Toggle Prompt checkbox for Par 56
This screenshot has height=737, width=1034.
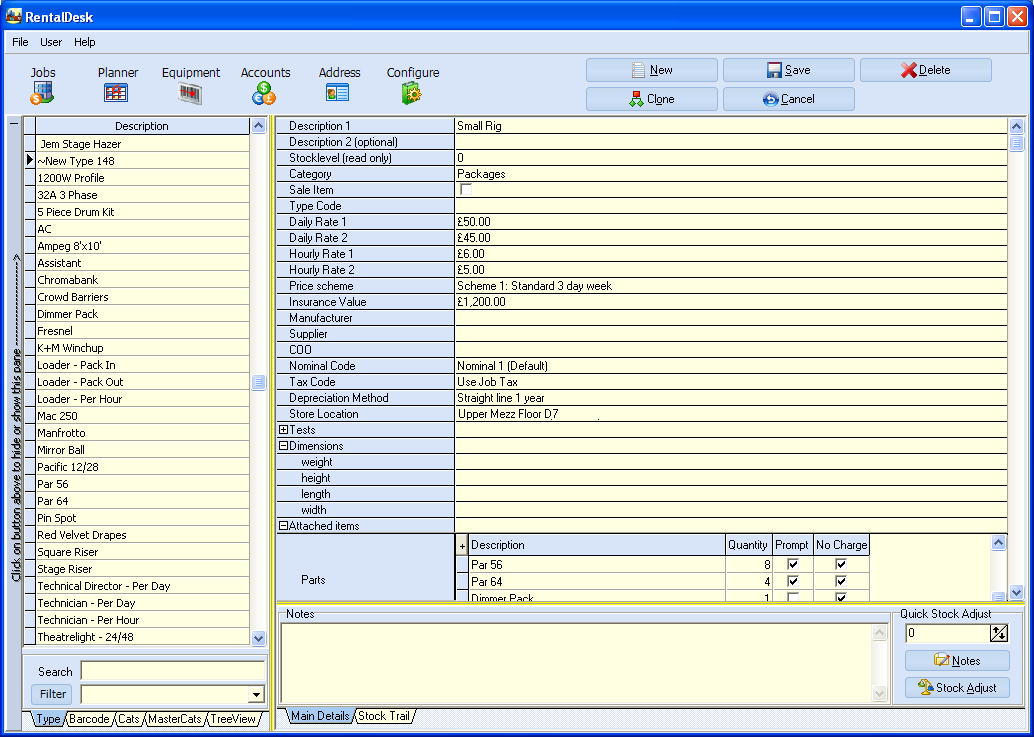coord(793,565)
